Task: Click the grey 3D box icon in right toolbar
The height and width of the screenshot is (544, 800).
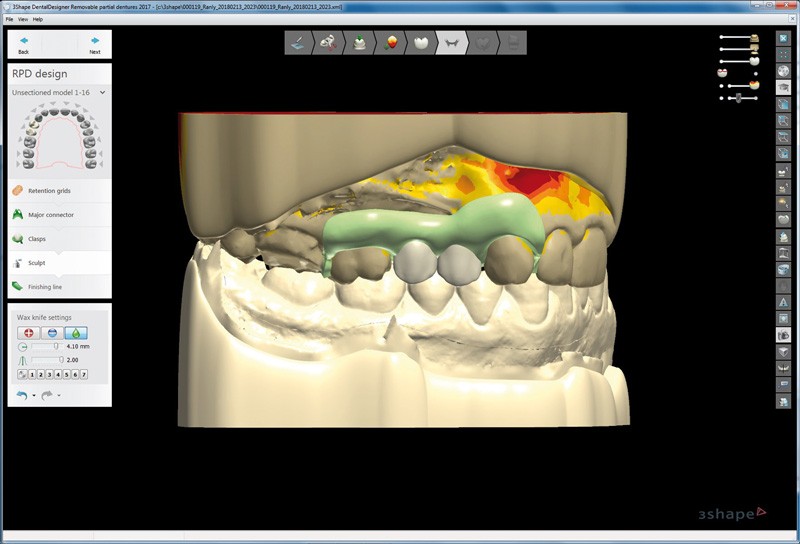Action: click(x=783, y=352)
